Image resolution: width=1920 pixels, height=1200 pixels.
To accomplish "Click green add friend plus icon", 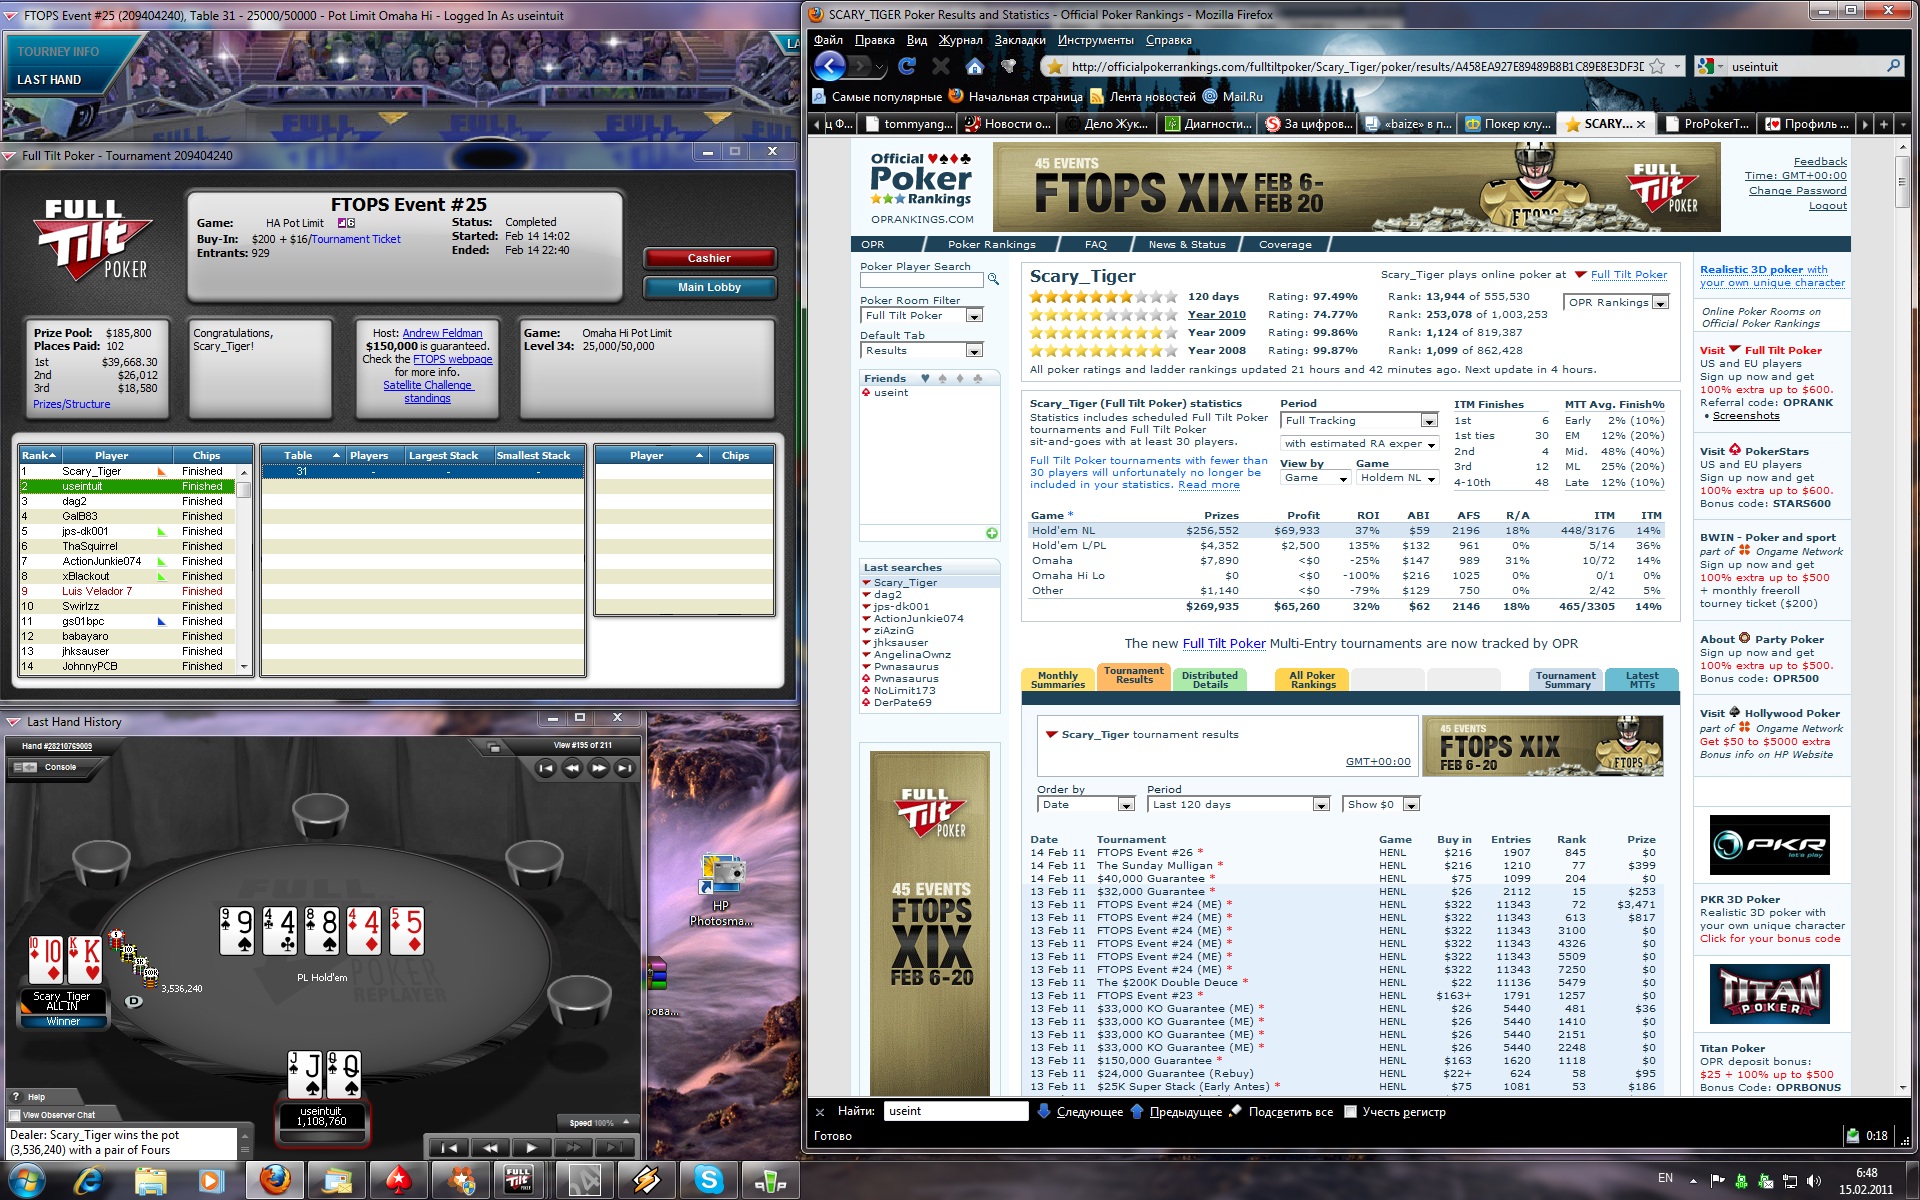I will click(991, 533).
